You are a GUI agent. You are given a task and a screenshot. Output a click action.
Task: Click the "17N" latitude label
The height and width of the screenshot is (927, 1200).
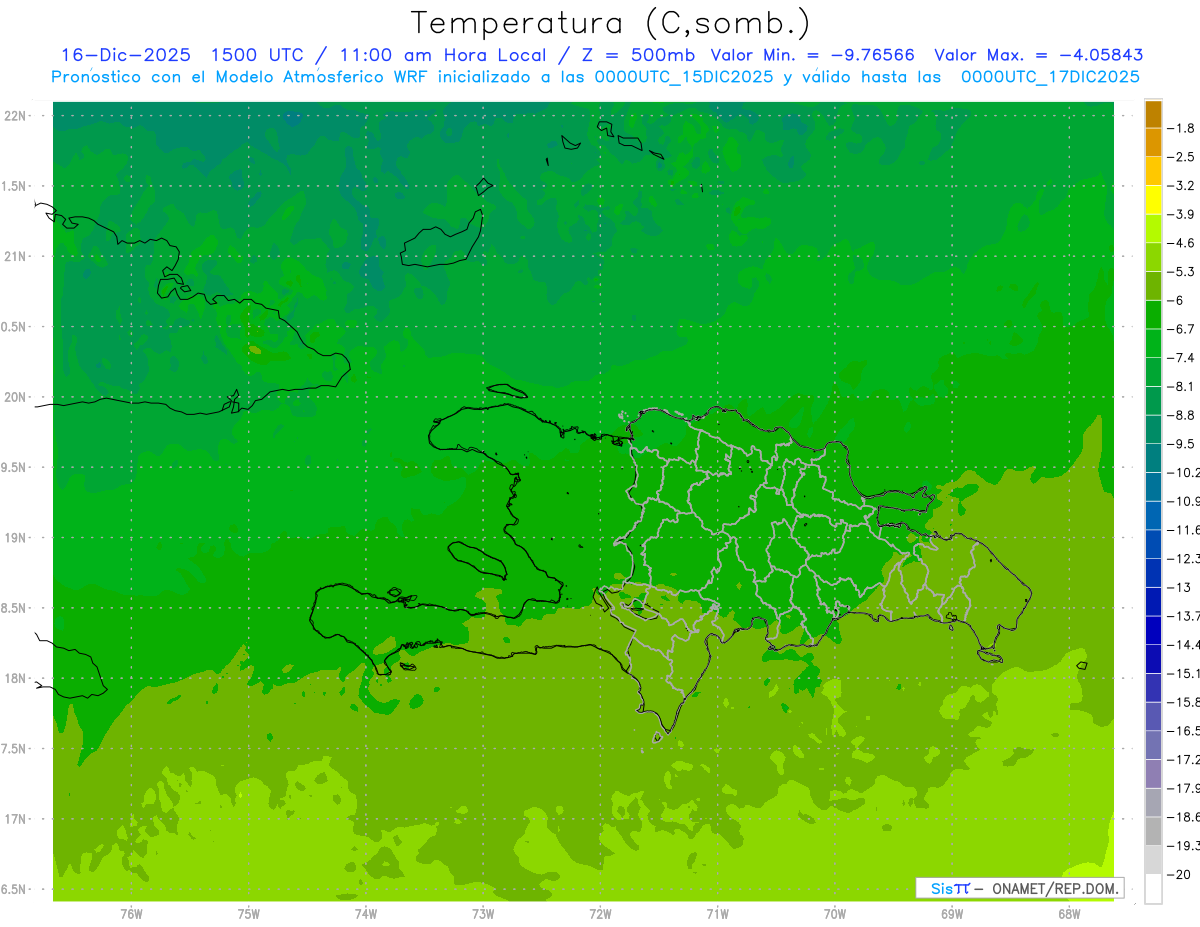17,819
